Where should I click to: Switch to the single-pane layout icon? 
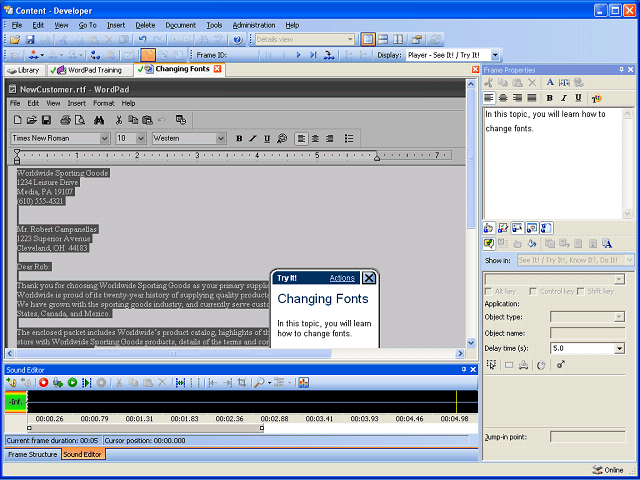coord(368,39)
